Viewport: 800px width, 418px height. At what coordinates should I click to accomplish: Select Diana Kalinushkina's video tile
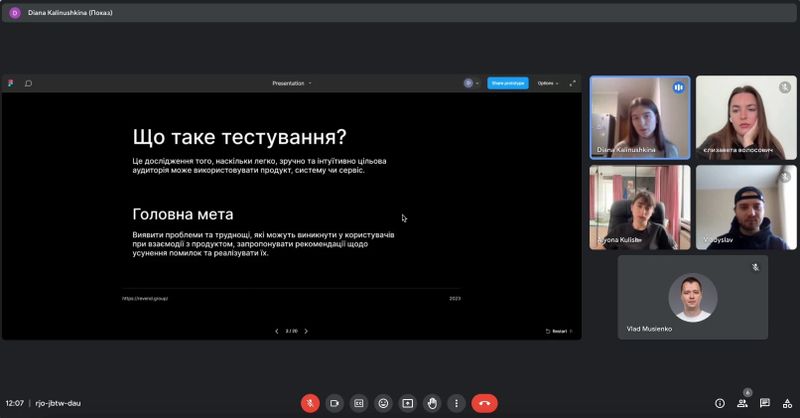pyautogui.click(x=640, y=118)
